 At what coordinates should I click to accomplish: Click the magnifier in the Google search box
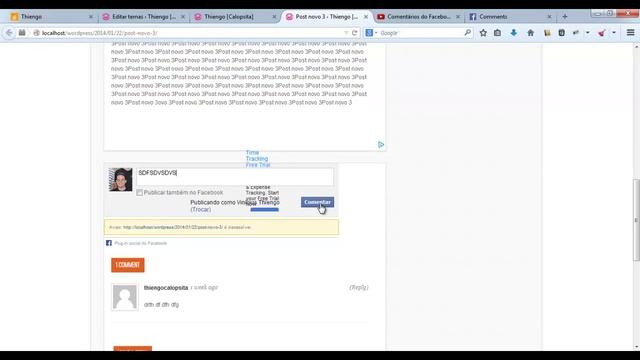click(x=467, y=33)
